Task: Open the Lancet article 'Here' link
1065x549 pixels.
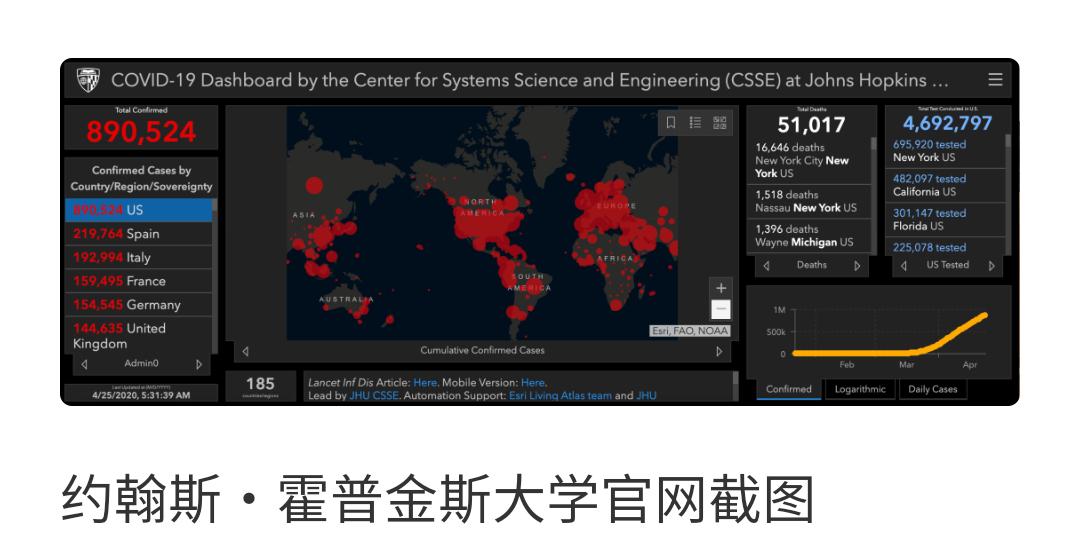Action: click(x=425, y=383)
